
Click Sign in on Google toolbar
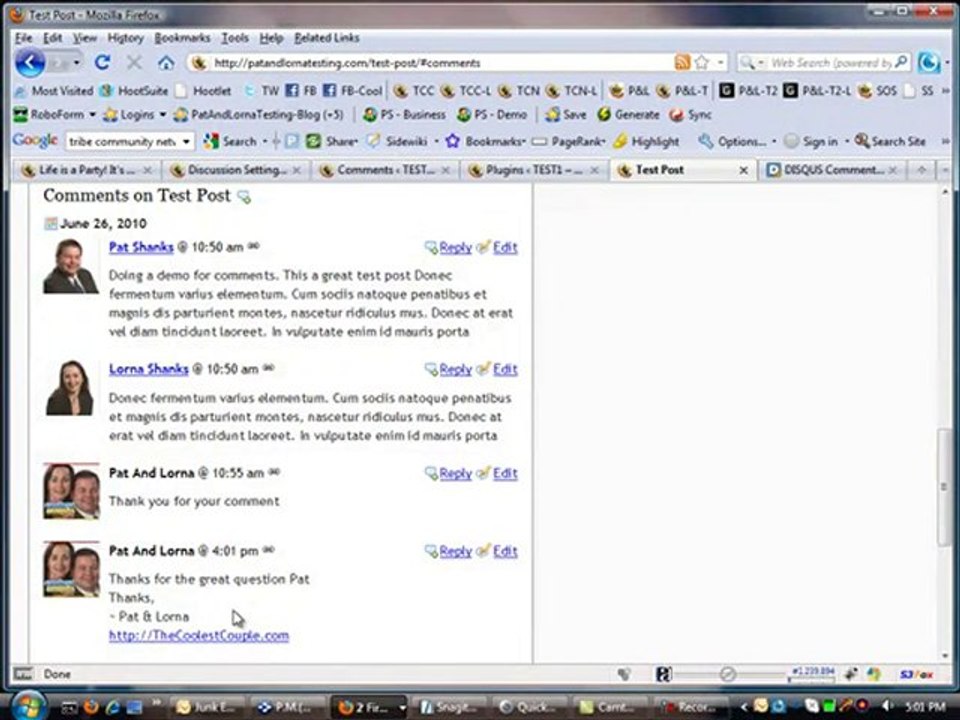point(811,141)
